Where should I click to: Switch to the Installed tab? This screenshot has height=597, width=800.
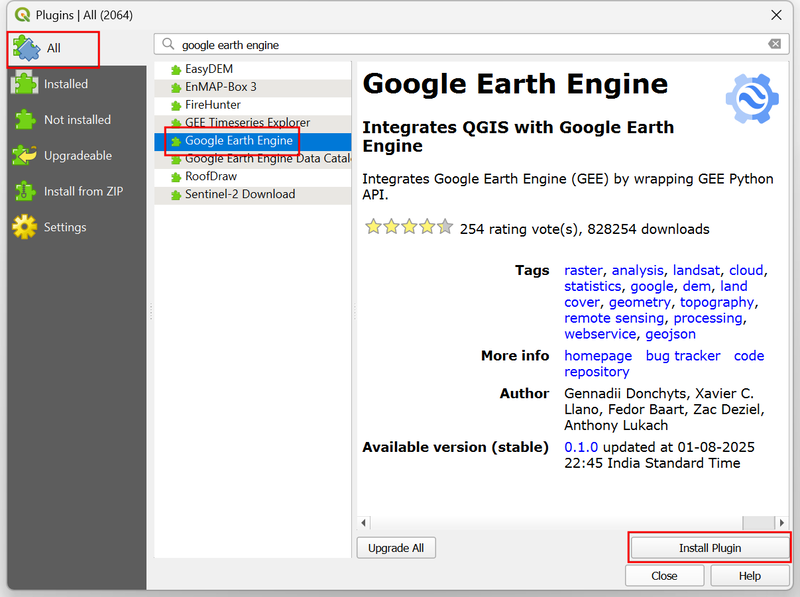tap(77, 84)
